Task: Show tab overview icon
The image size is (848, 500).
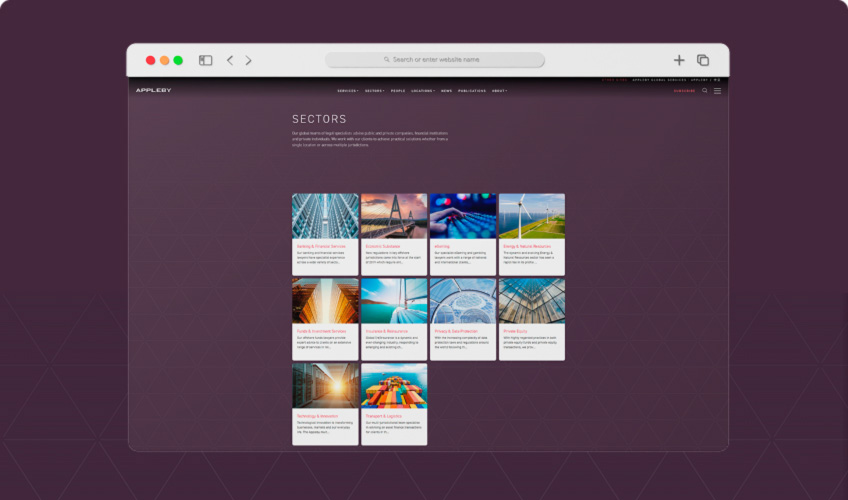Action: pos(703,60)
